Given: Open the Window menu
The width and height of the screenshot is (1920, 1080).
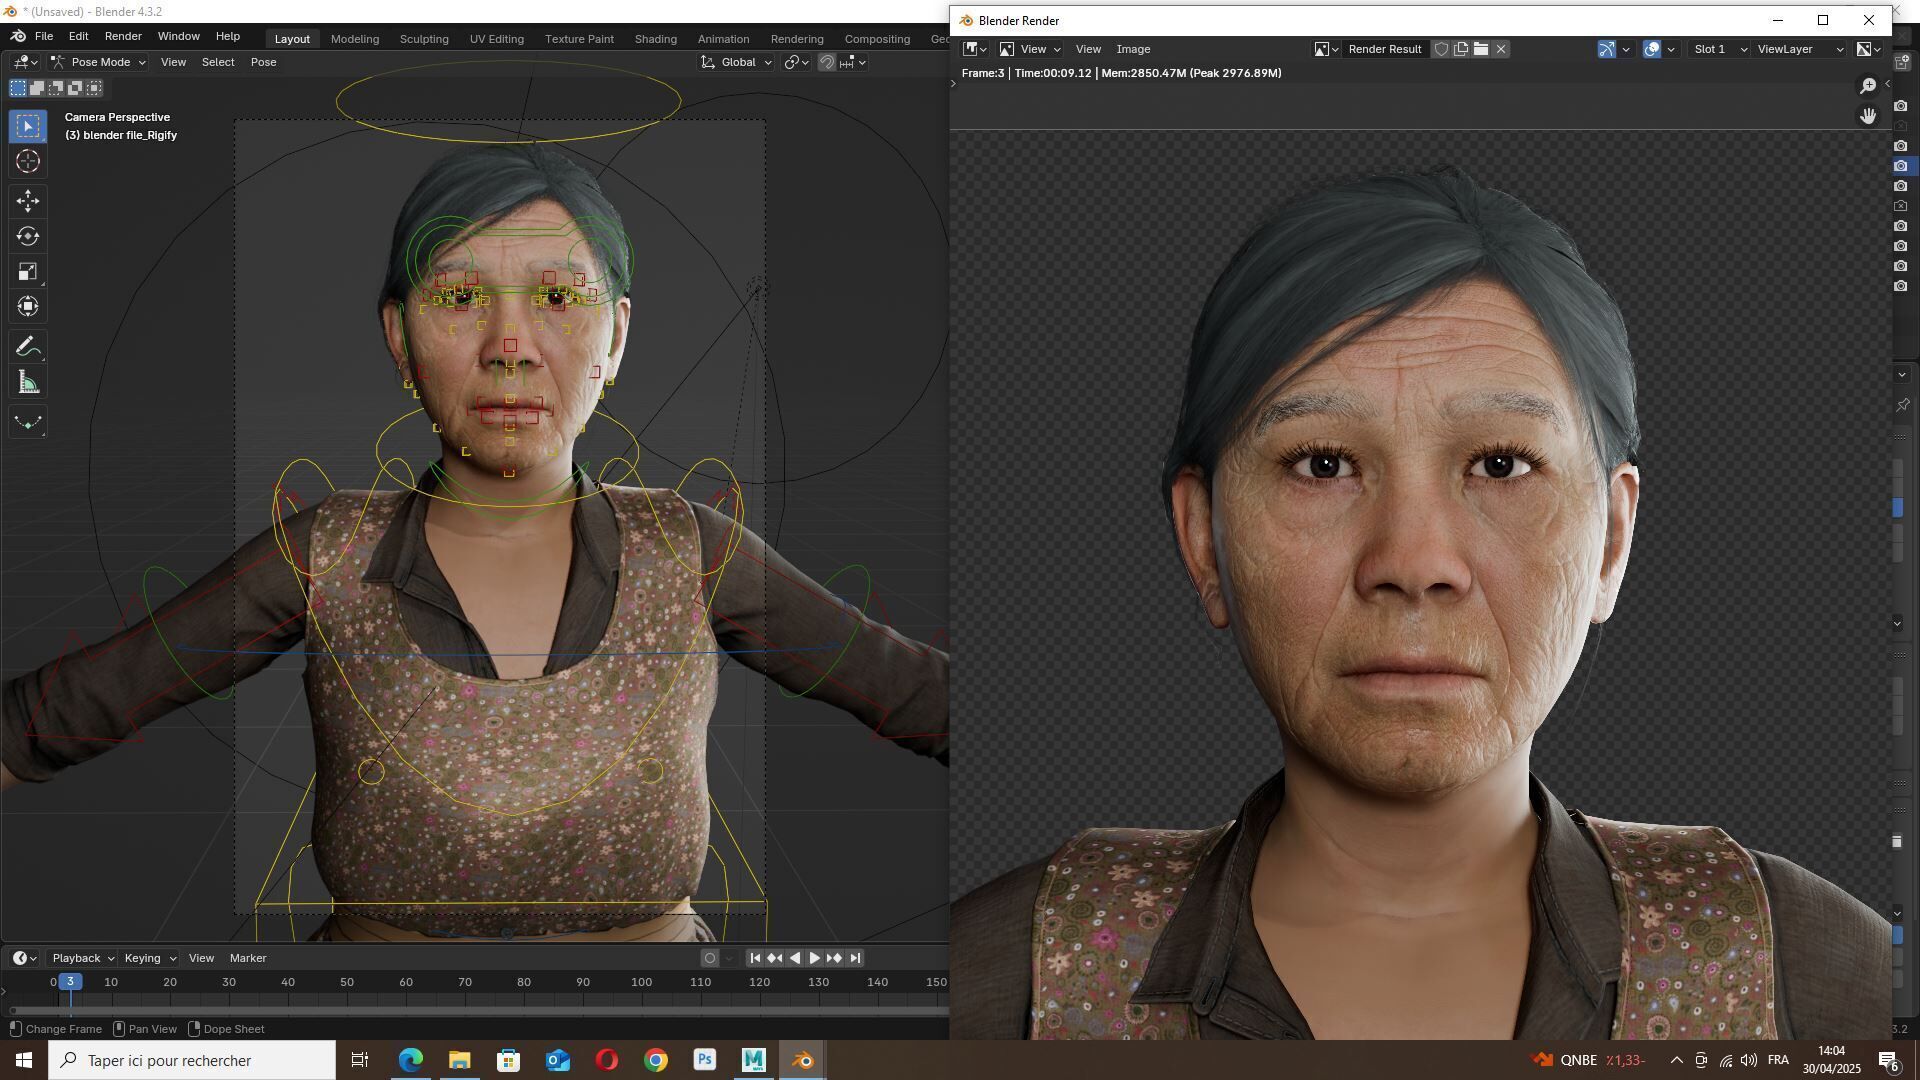Looking at the screenshot, I should (x=179, y=36).
